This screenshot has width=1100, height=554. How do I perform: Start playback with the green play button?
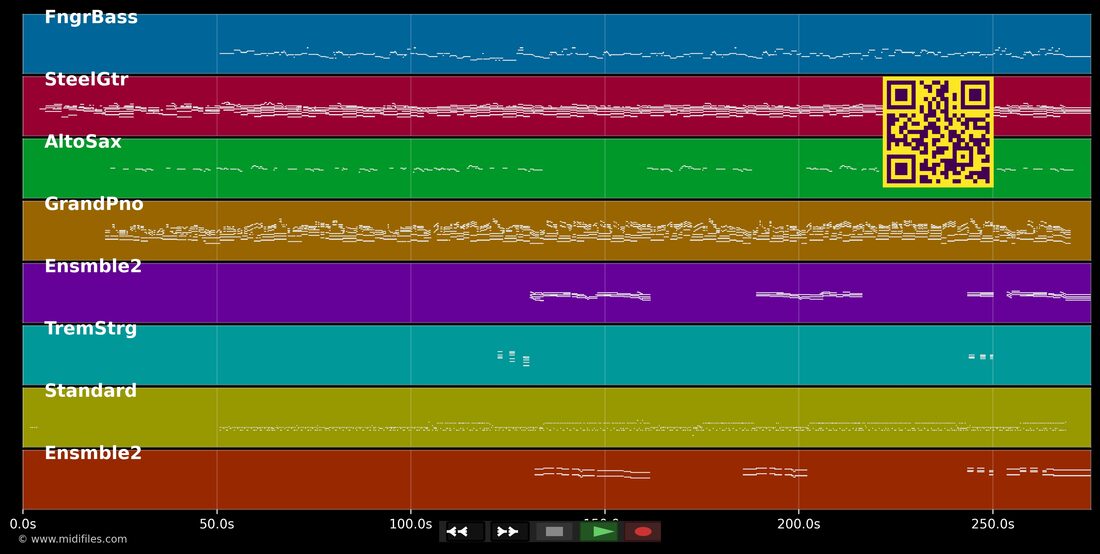click(598, 532)
